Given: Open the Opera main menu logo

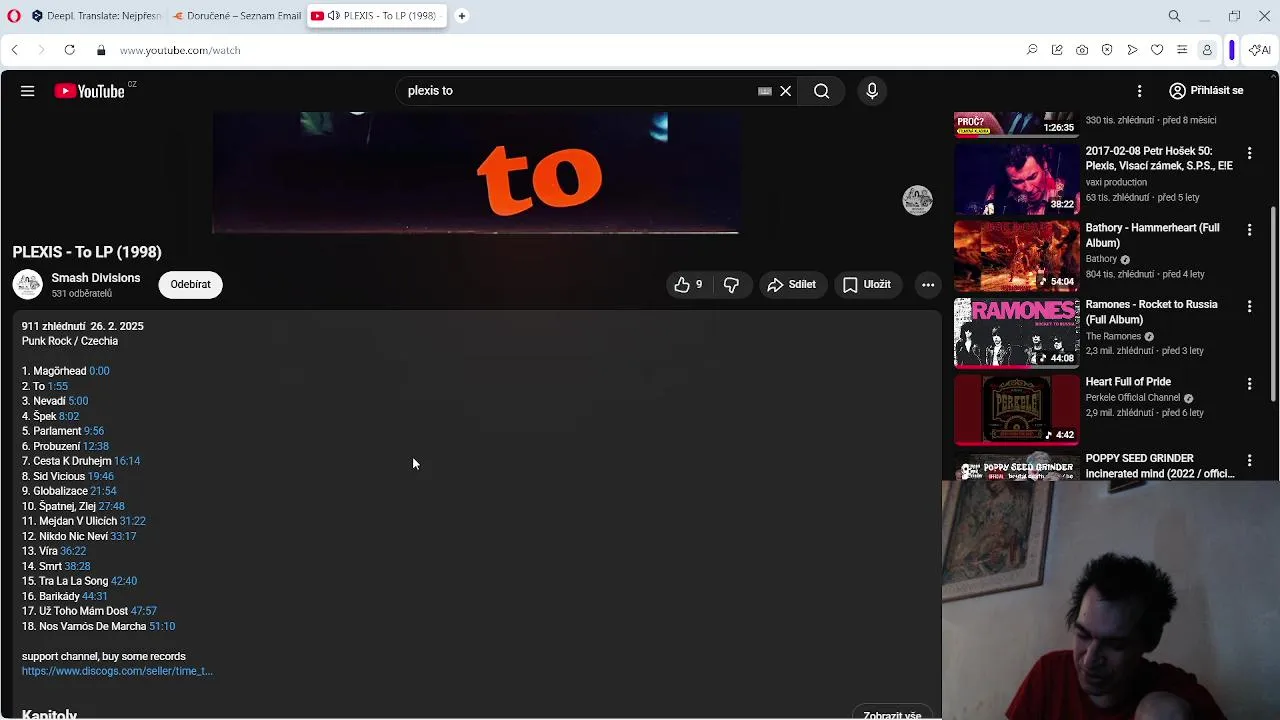Looking at the screenshot, I should 12,16.
